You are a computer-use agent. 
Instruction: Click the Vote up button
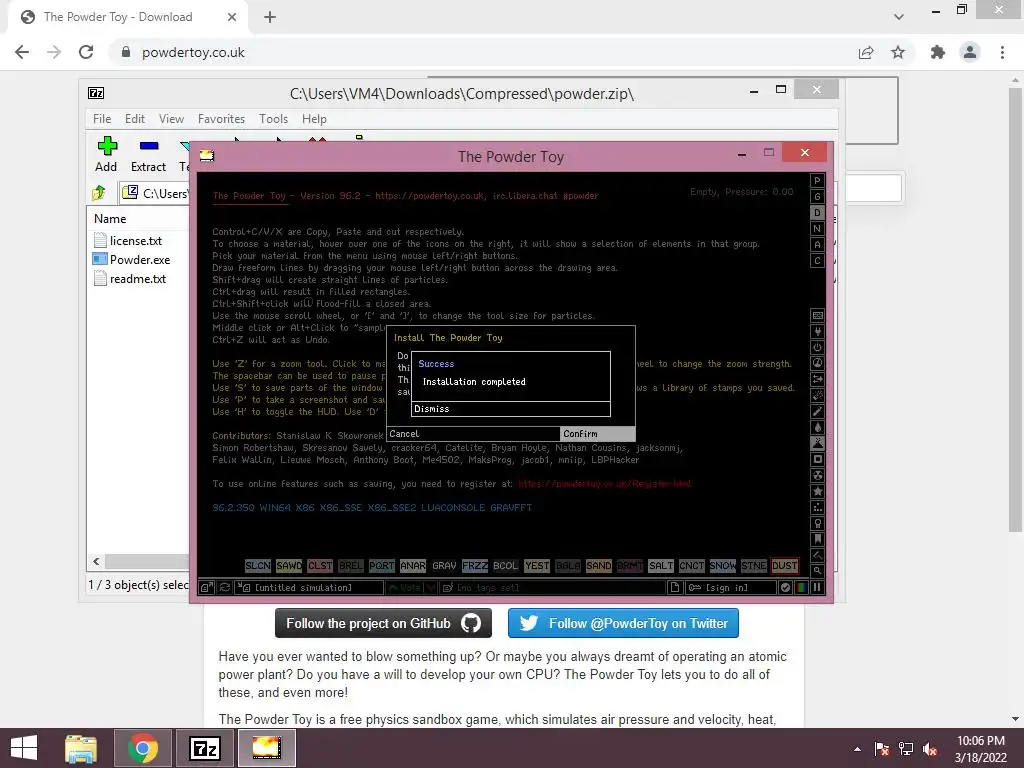(404, 588)
